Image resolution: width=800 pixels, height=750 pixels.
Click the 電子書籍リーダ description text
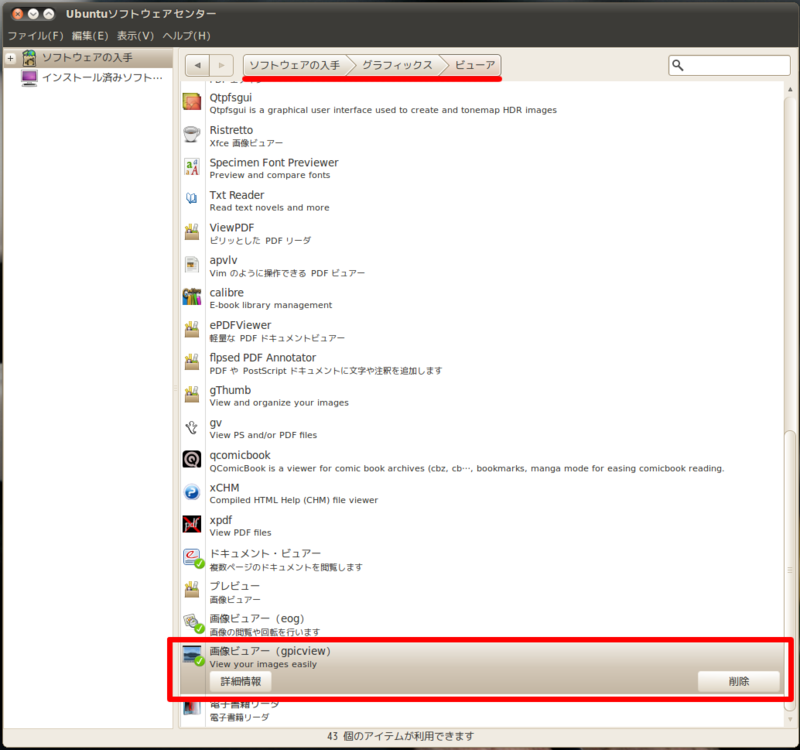pyautogui.click(x=239, y=717)
